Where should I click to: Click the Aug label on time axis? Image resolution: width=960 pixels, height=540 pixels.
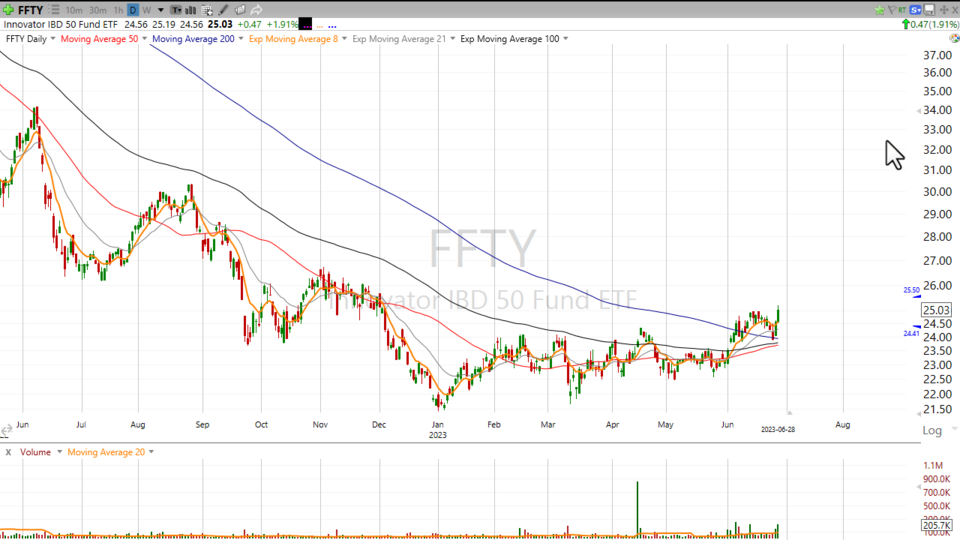842,424
